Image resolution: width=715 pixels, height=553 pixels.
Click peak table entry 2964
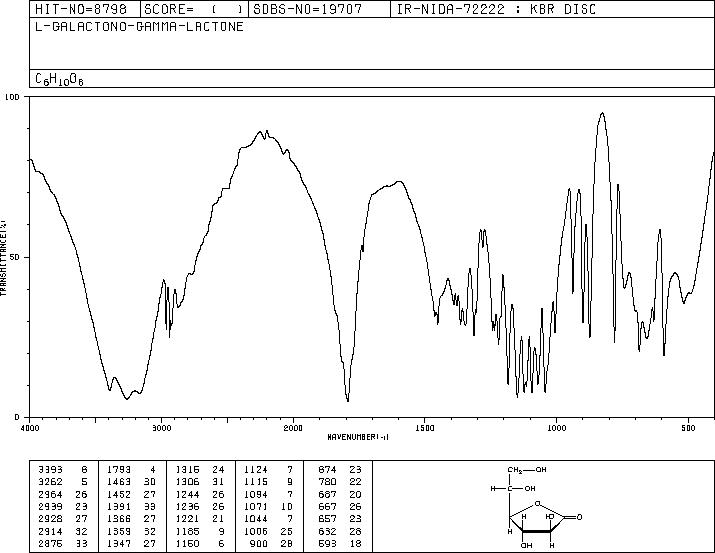pyautogui.click(x=51, y=494)
